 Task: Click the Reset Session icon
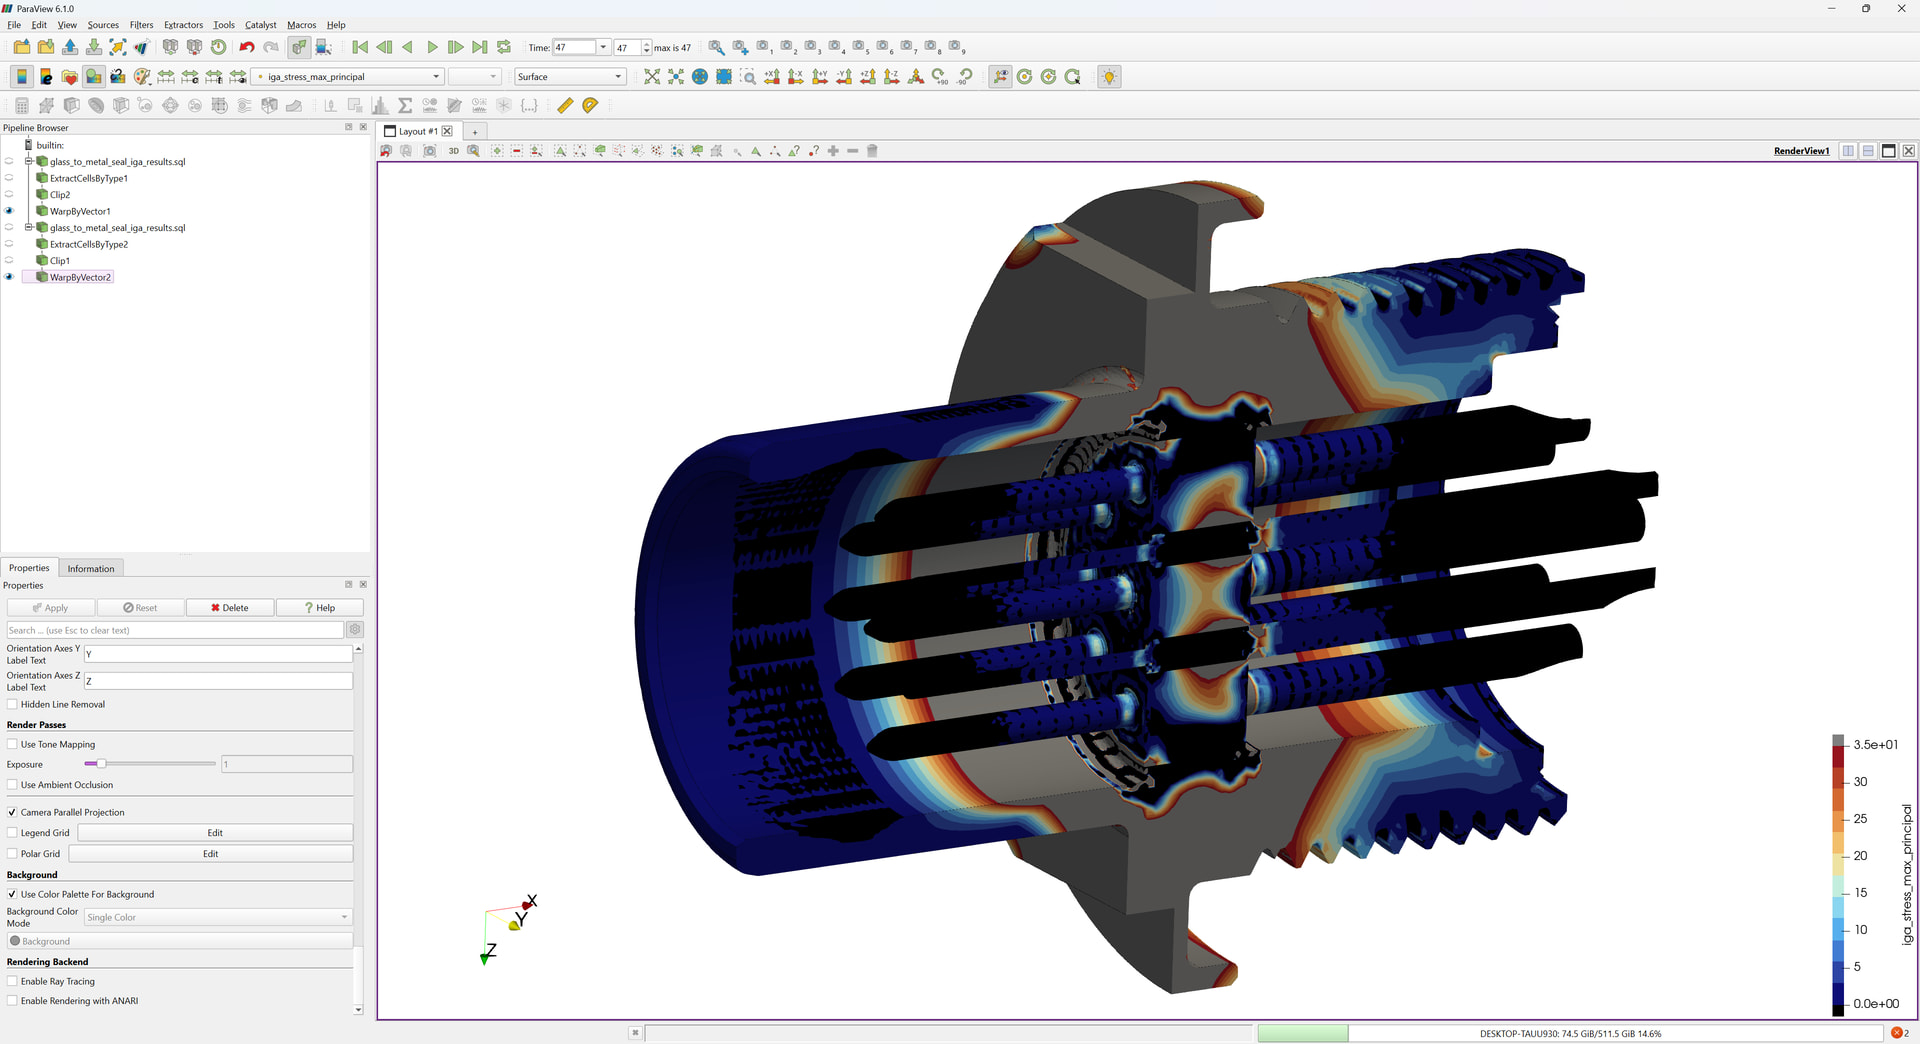point(219,47)
